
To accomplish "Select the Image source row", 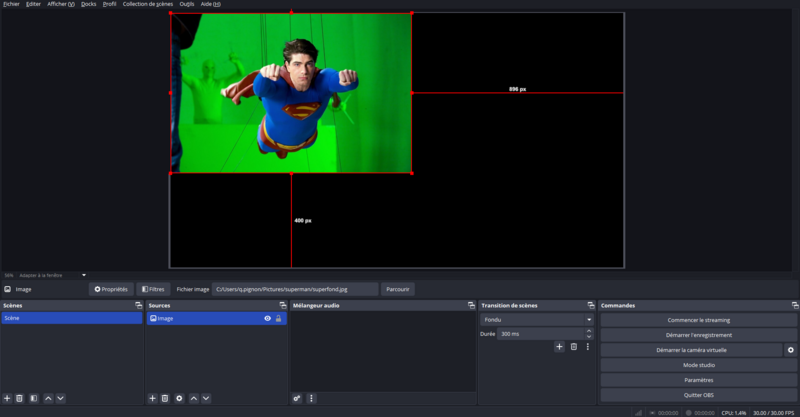I will pyautogui.click(x=217, y=318).
